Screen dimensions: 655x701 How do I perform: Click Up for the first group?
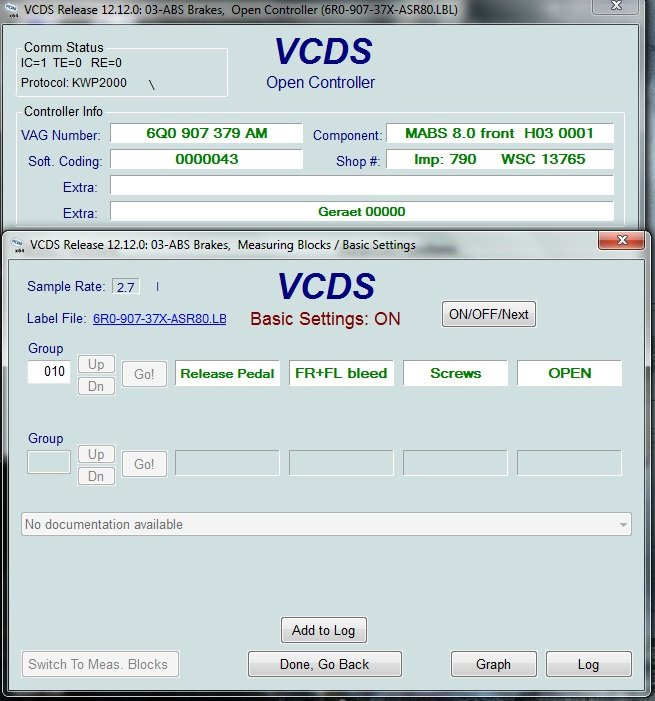point(96,364)
